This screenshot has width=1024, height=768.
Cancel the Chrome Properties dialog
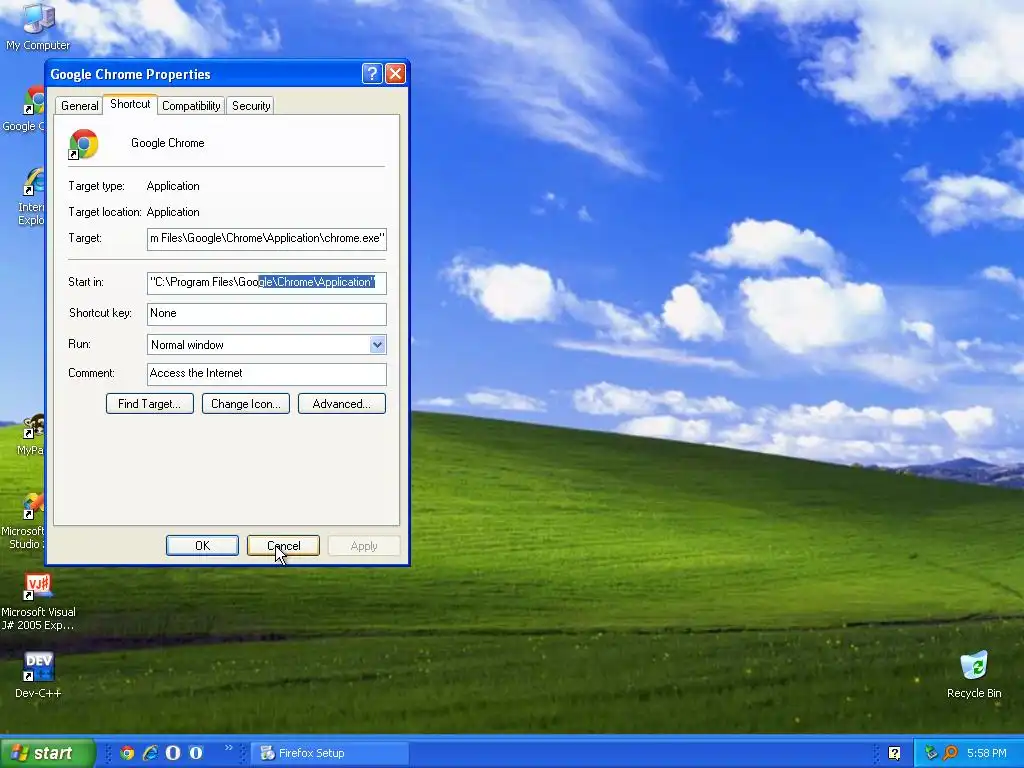click(283, 546)
